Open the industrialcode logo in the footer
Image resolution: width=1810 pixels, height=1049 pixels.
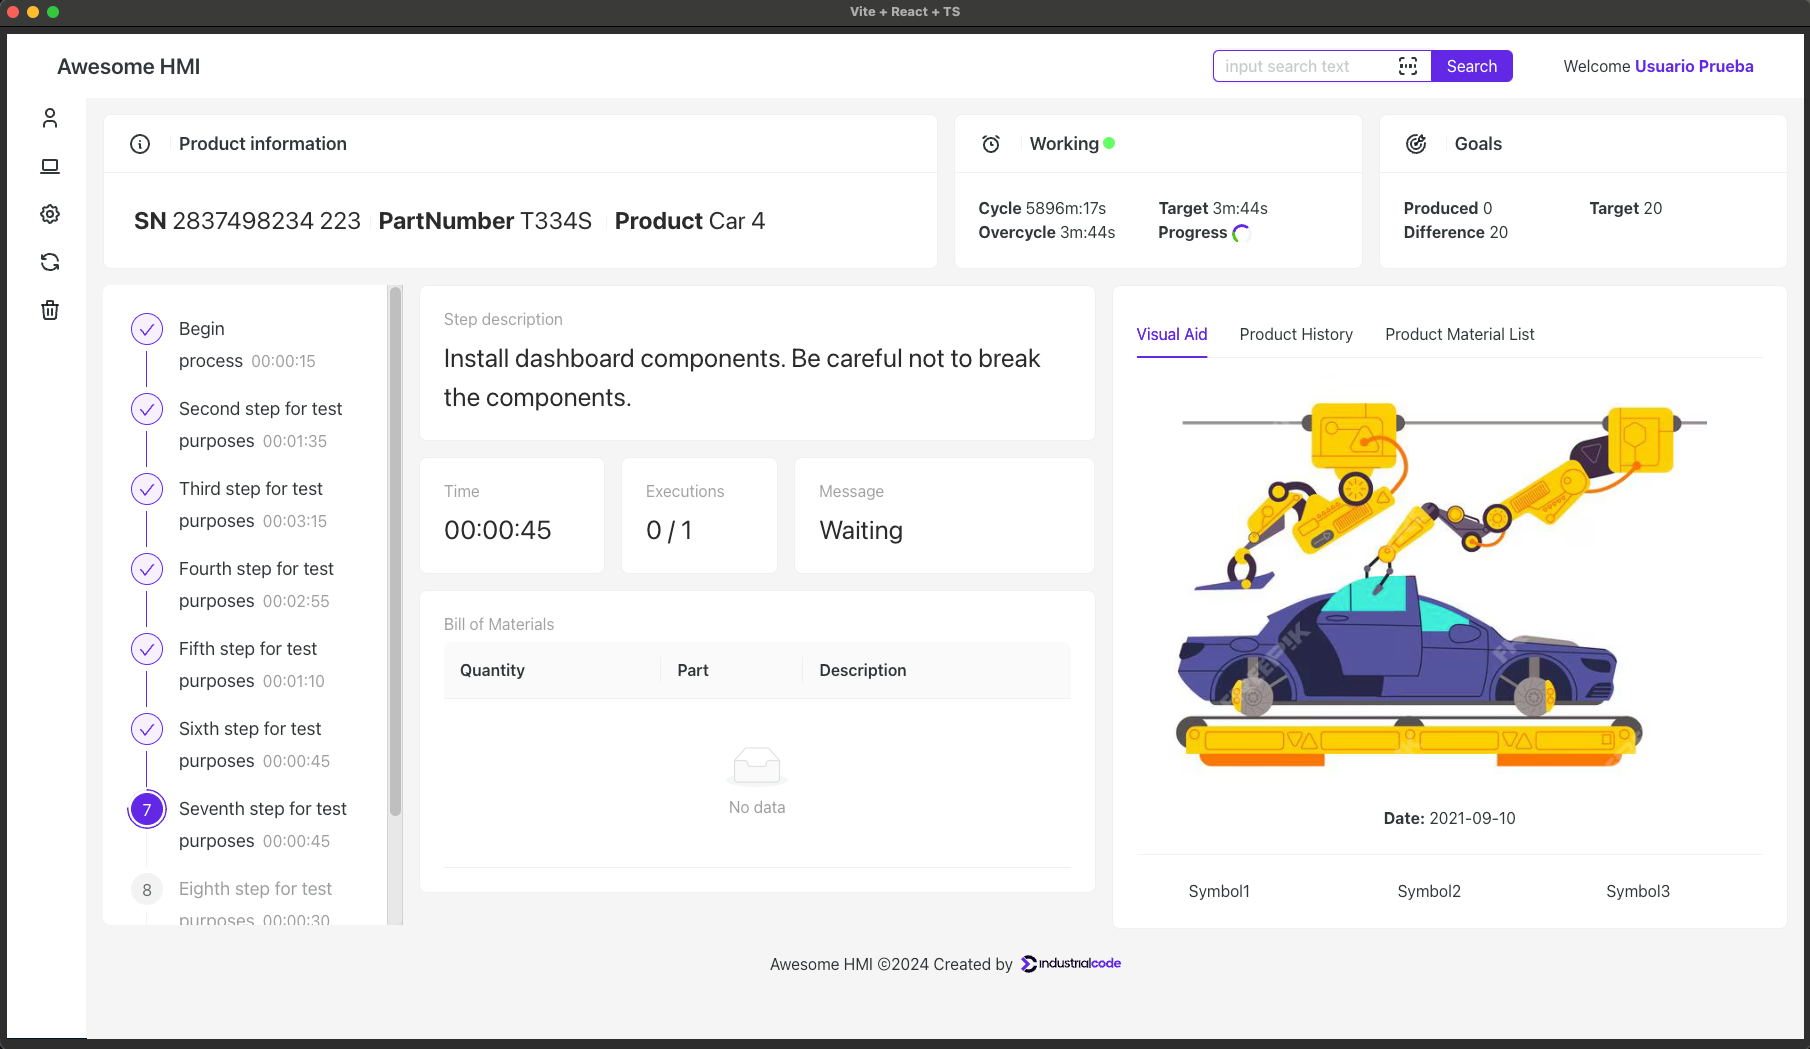click(x=1070, y=963)
